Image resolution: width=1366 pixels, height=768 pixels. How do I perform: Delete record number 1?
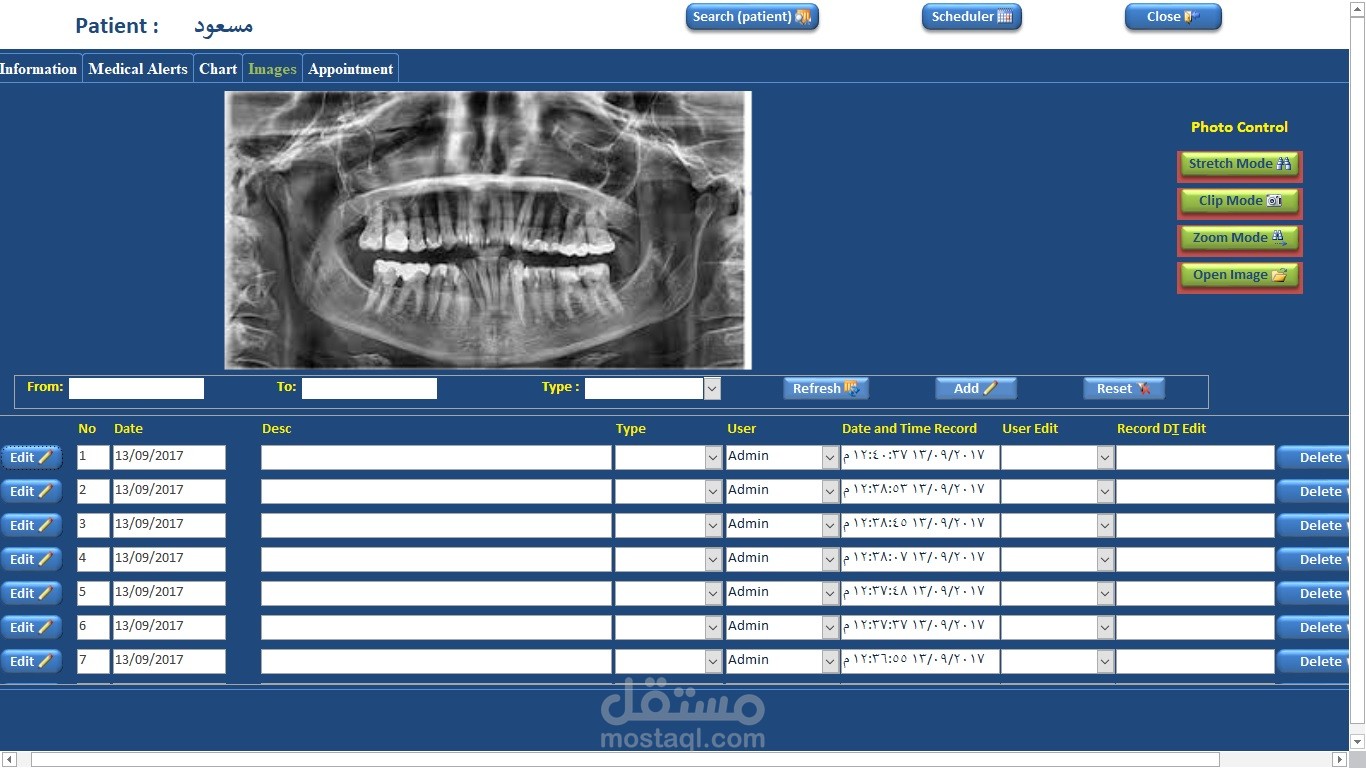pyautogui.click(x=1314, y=457)
